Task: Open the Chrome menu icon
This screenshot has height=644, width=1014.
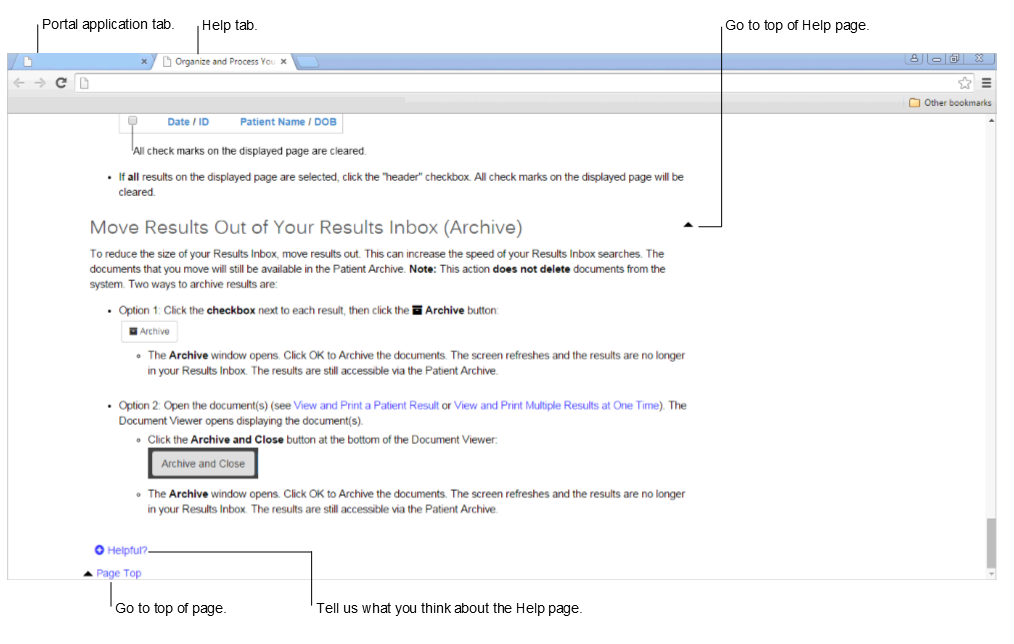Action: point(985,83)
